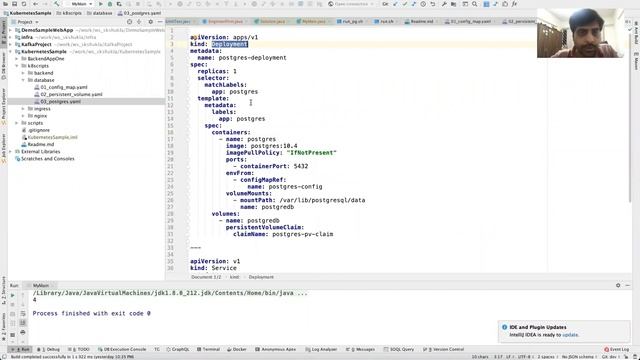Click database in the breadcrumb bar
Image resolution: width=640 pixels, height=360 pixels.
[99, 13]
